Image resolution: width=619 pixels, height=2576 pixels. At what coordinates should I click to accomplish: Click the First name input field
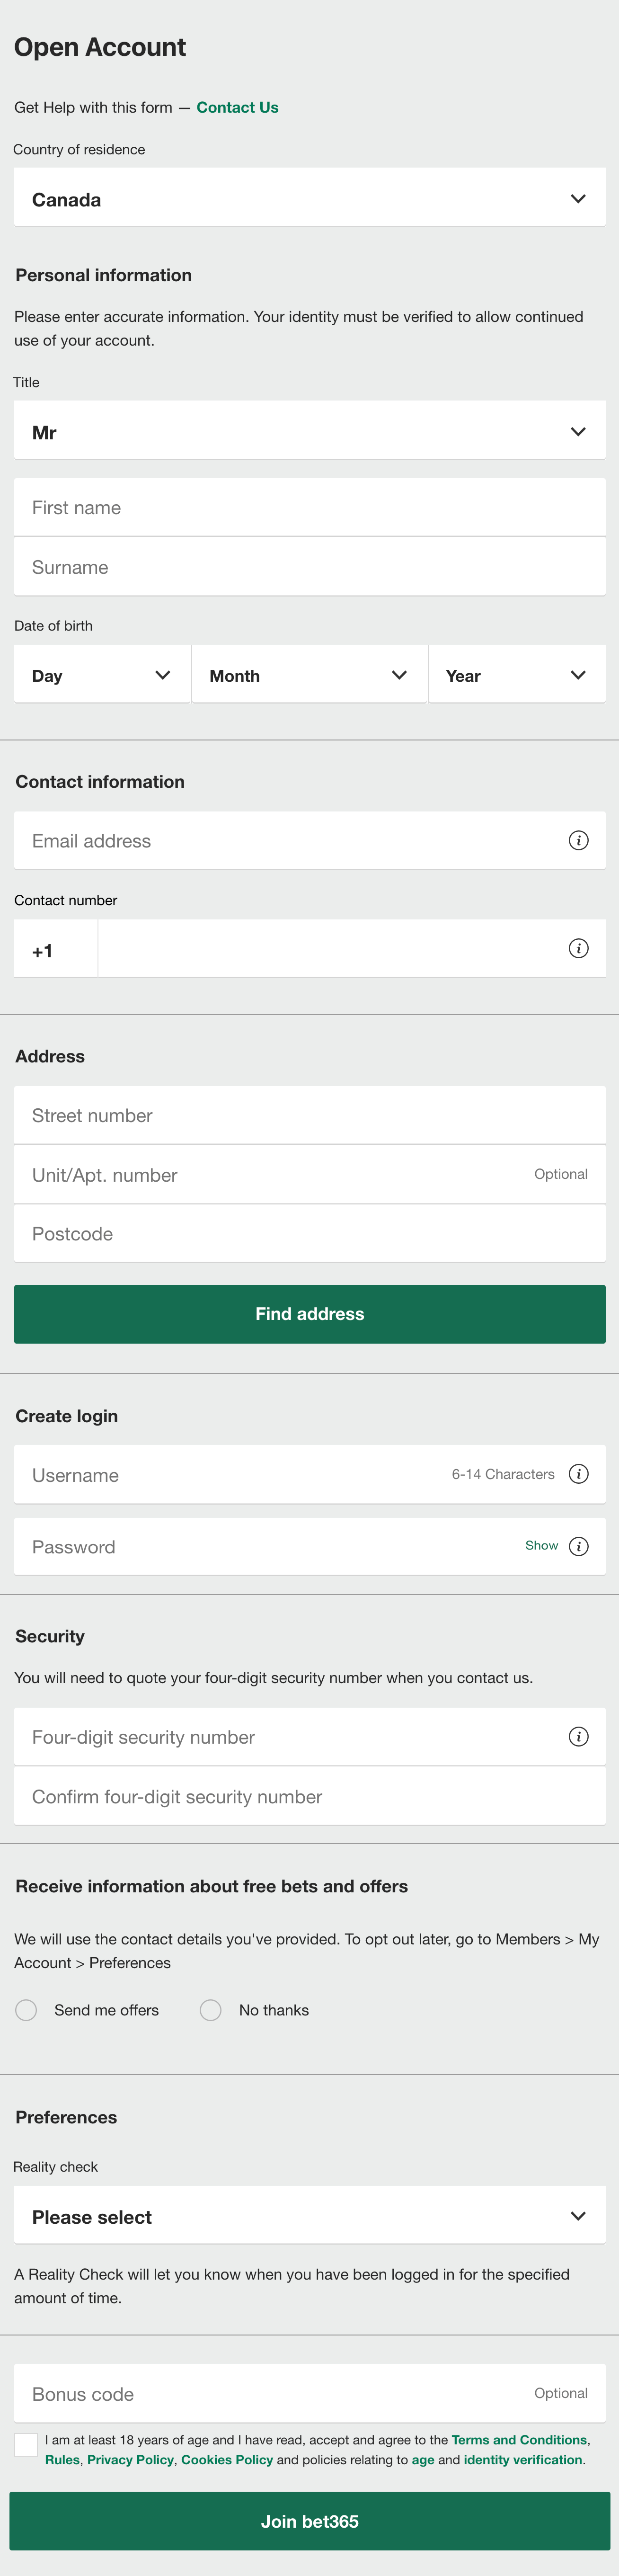point(310,507)
